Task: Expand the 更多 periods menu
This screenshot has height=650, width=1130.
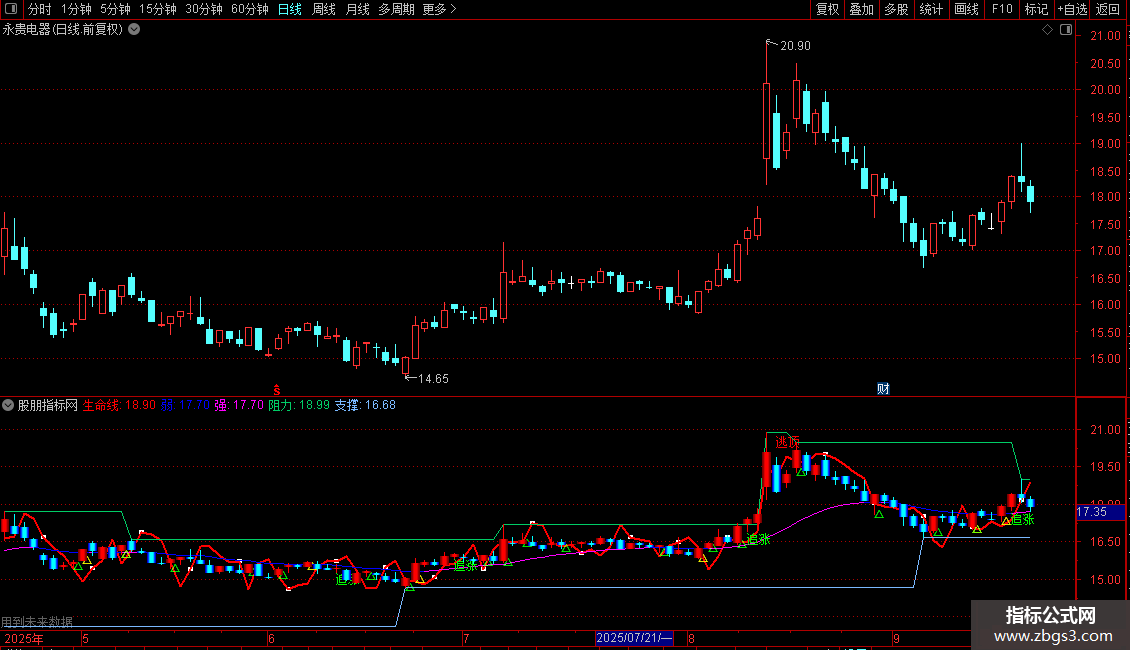Action: pyautogui.click(x=440, y=9)
